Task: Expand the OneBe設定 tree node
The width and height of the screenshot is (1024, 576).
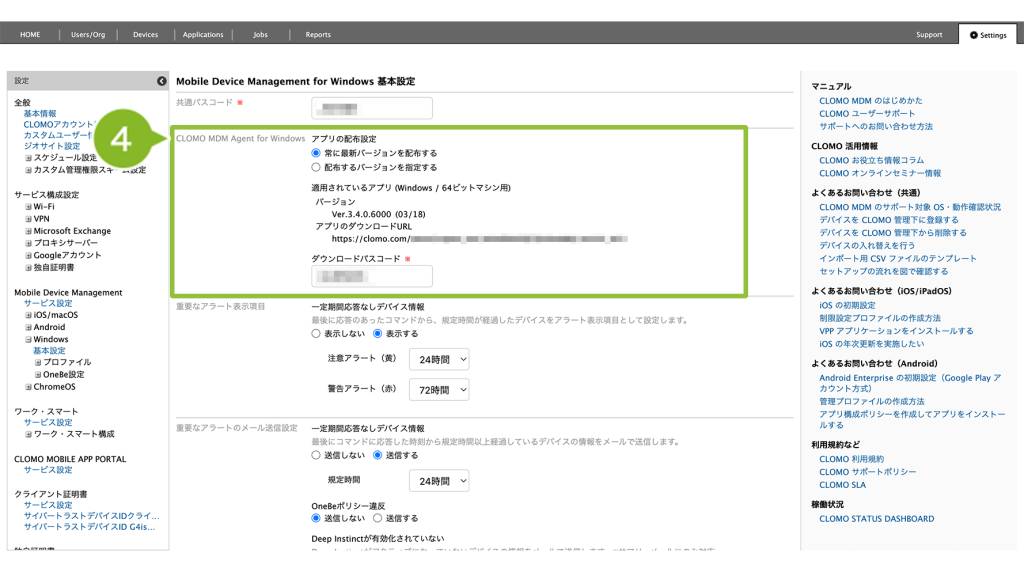Action: [38, 375]
